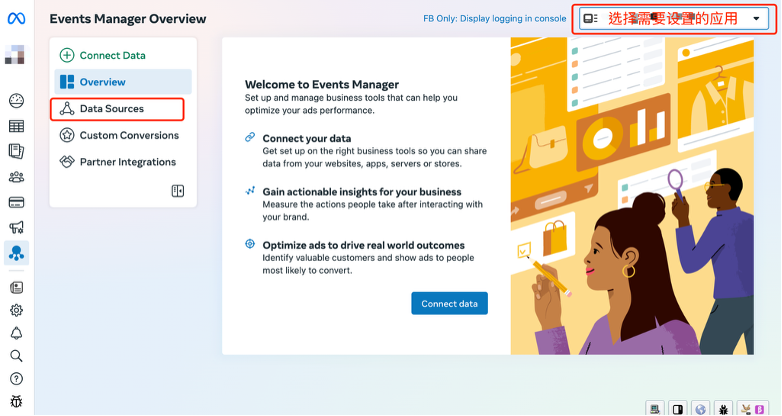Click the blue Connect data button
Image resolution: width=782 pixels, height=416 pixels.
click(449, 303)
